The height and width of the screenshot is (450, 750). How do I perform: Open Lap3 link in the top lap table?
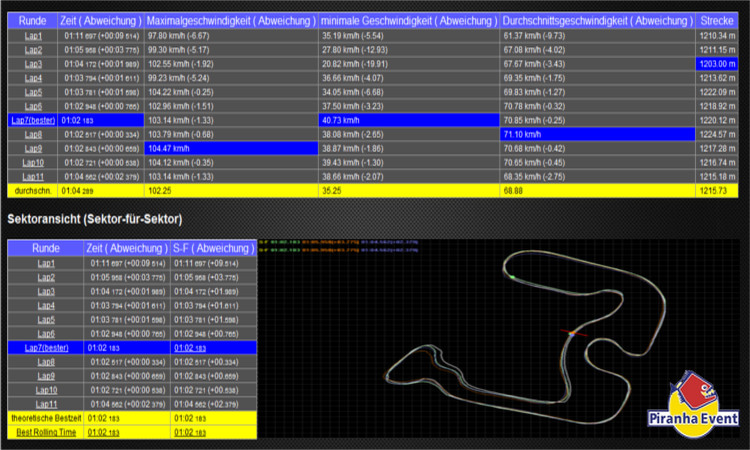(33, 63)
